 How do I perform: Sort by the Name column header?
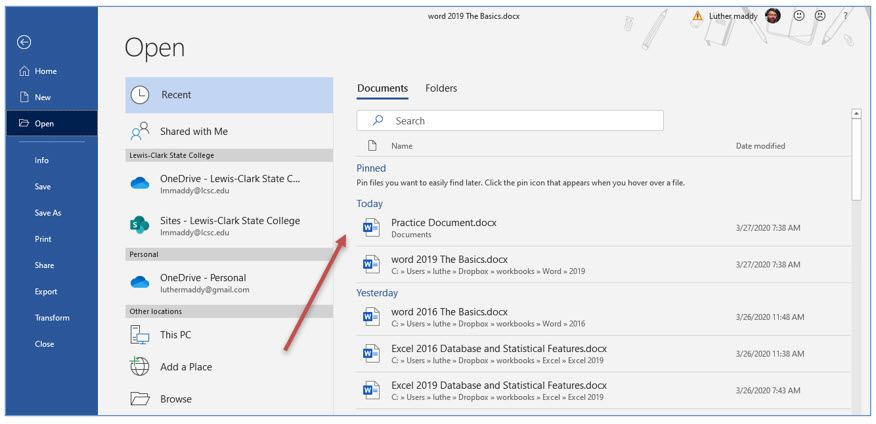402,146
